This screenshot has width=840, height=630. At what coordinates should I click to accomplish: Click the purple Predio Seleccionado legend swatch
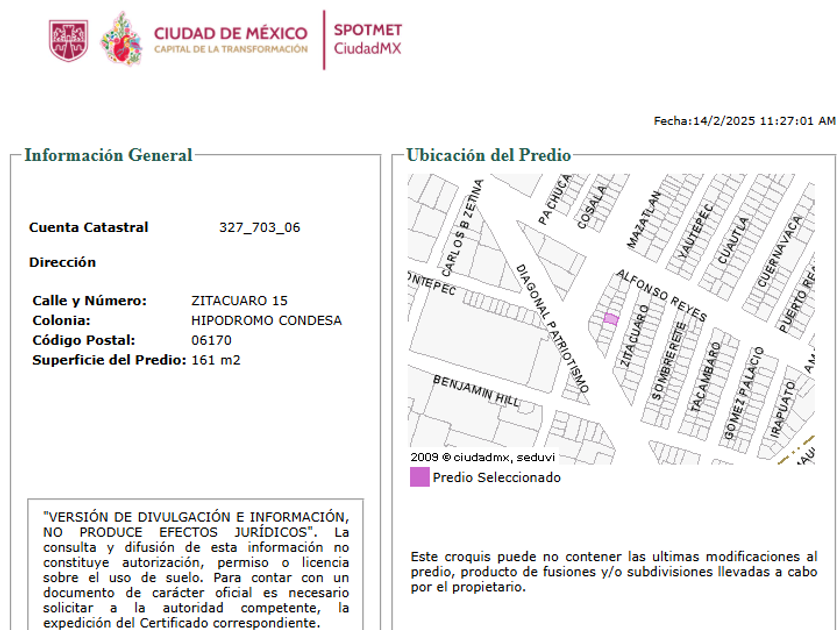(x=419, y=477)
